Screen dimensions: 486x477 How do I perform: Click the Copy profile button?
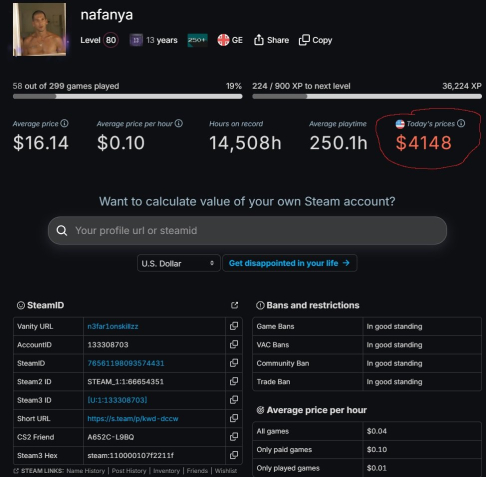click(x=316, y=40)
